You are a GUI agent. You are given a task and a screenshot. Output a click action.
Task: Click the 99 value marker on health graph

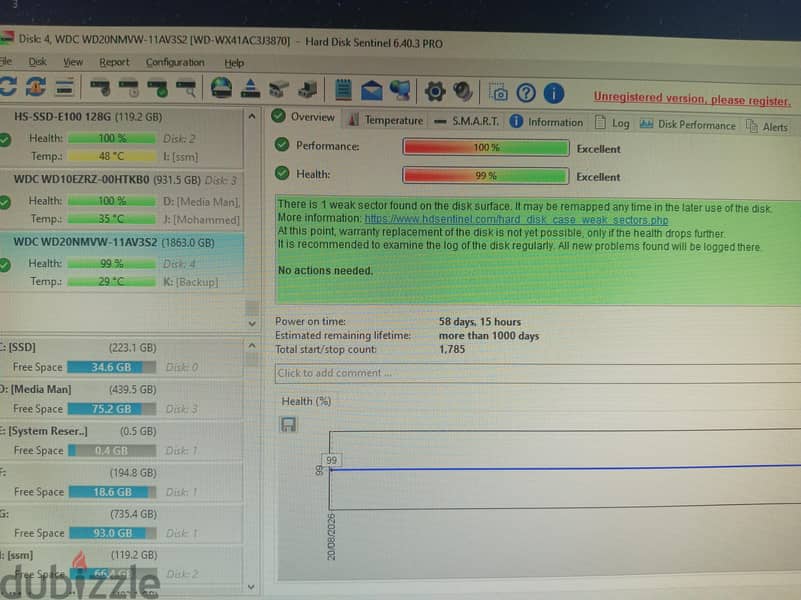[332, 460]
